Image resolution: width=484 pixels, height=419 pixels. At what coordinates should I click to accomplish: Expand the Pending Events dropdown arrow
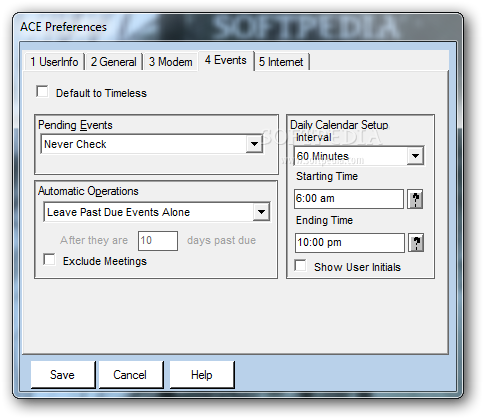(254, 144)
